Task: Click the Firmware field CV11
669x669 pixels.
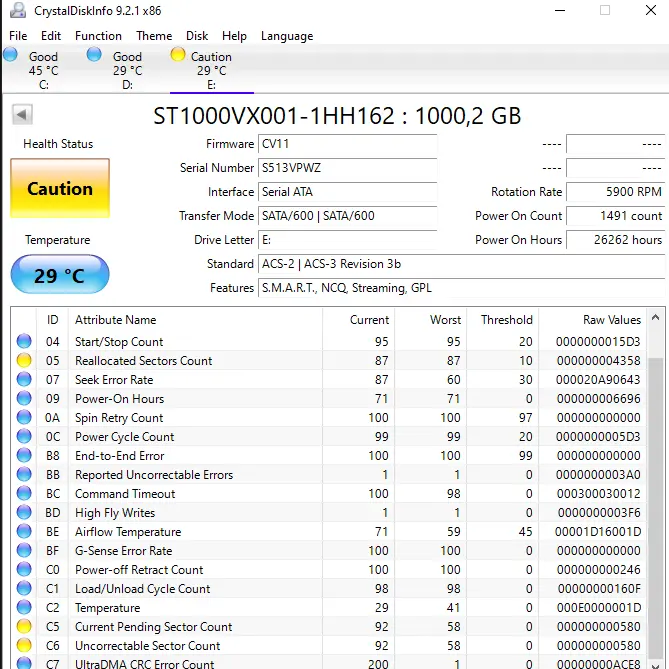Action: click(x=347, y=144)
